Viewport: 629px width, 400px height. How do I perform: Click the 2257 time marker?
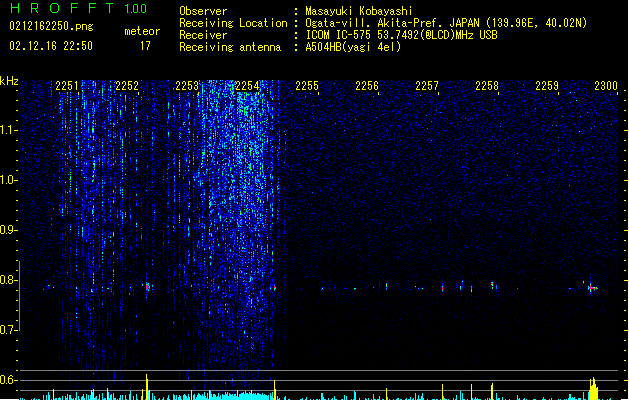(x=427, y=86)
